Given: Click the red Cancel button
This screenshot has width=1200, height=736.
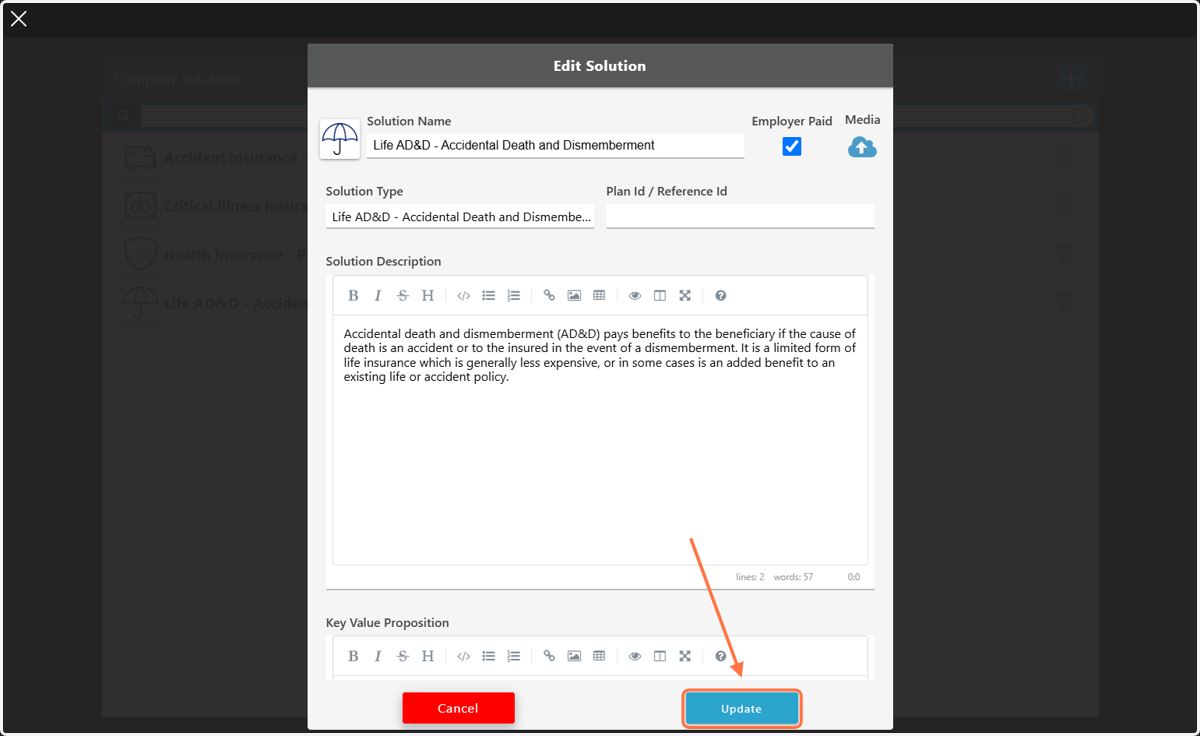Looking at the screenshot, I should tap(458, 708).
